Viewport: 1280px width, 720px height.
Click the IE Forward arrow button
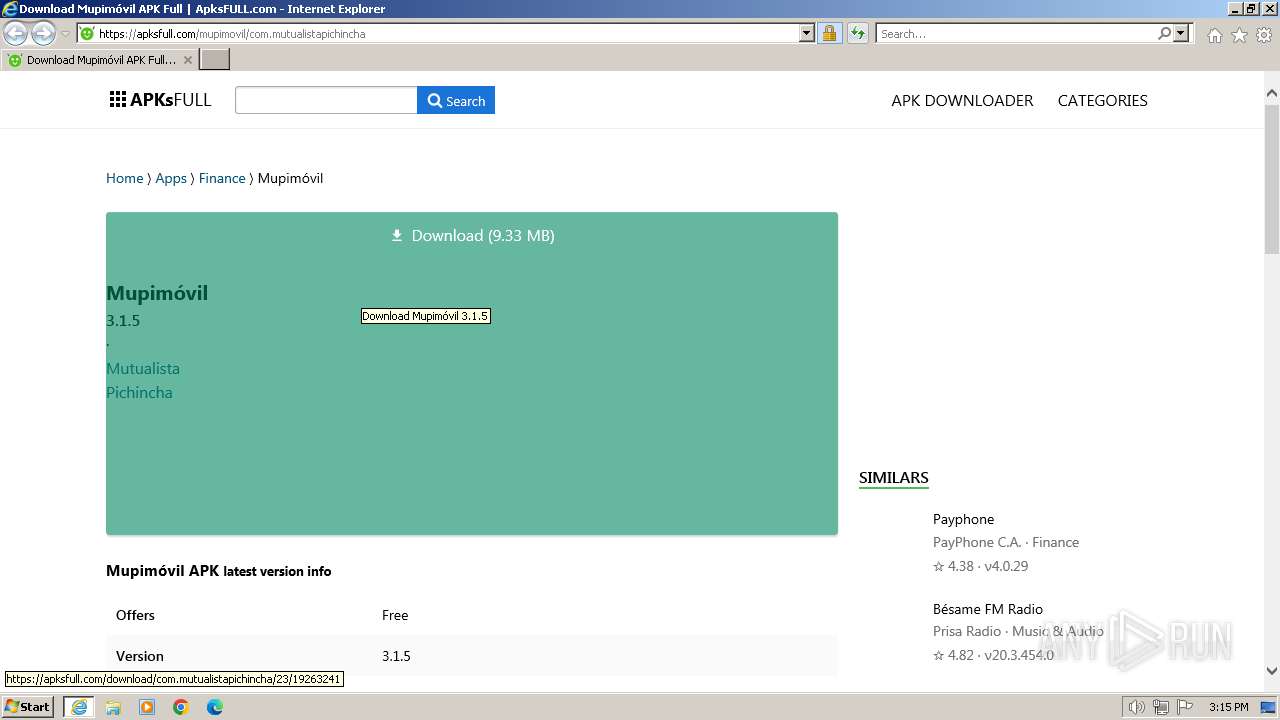pyautogui.click(x=43, y=33)
